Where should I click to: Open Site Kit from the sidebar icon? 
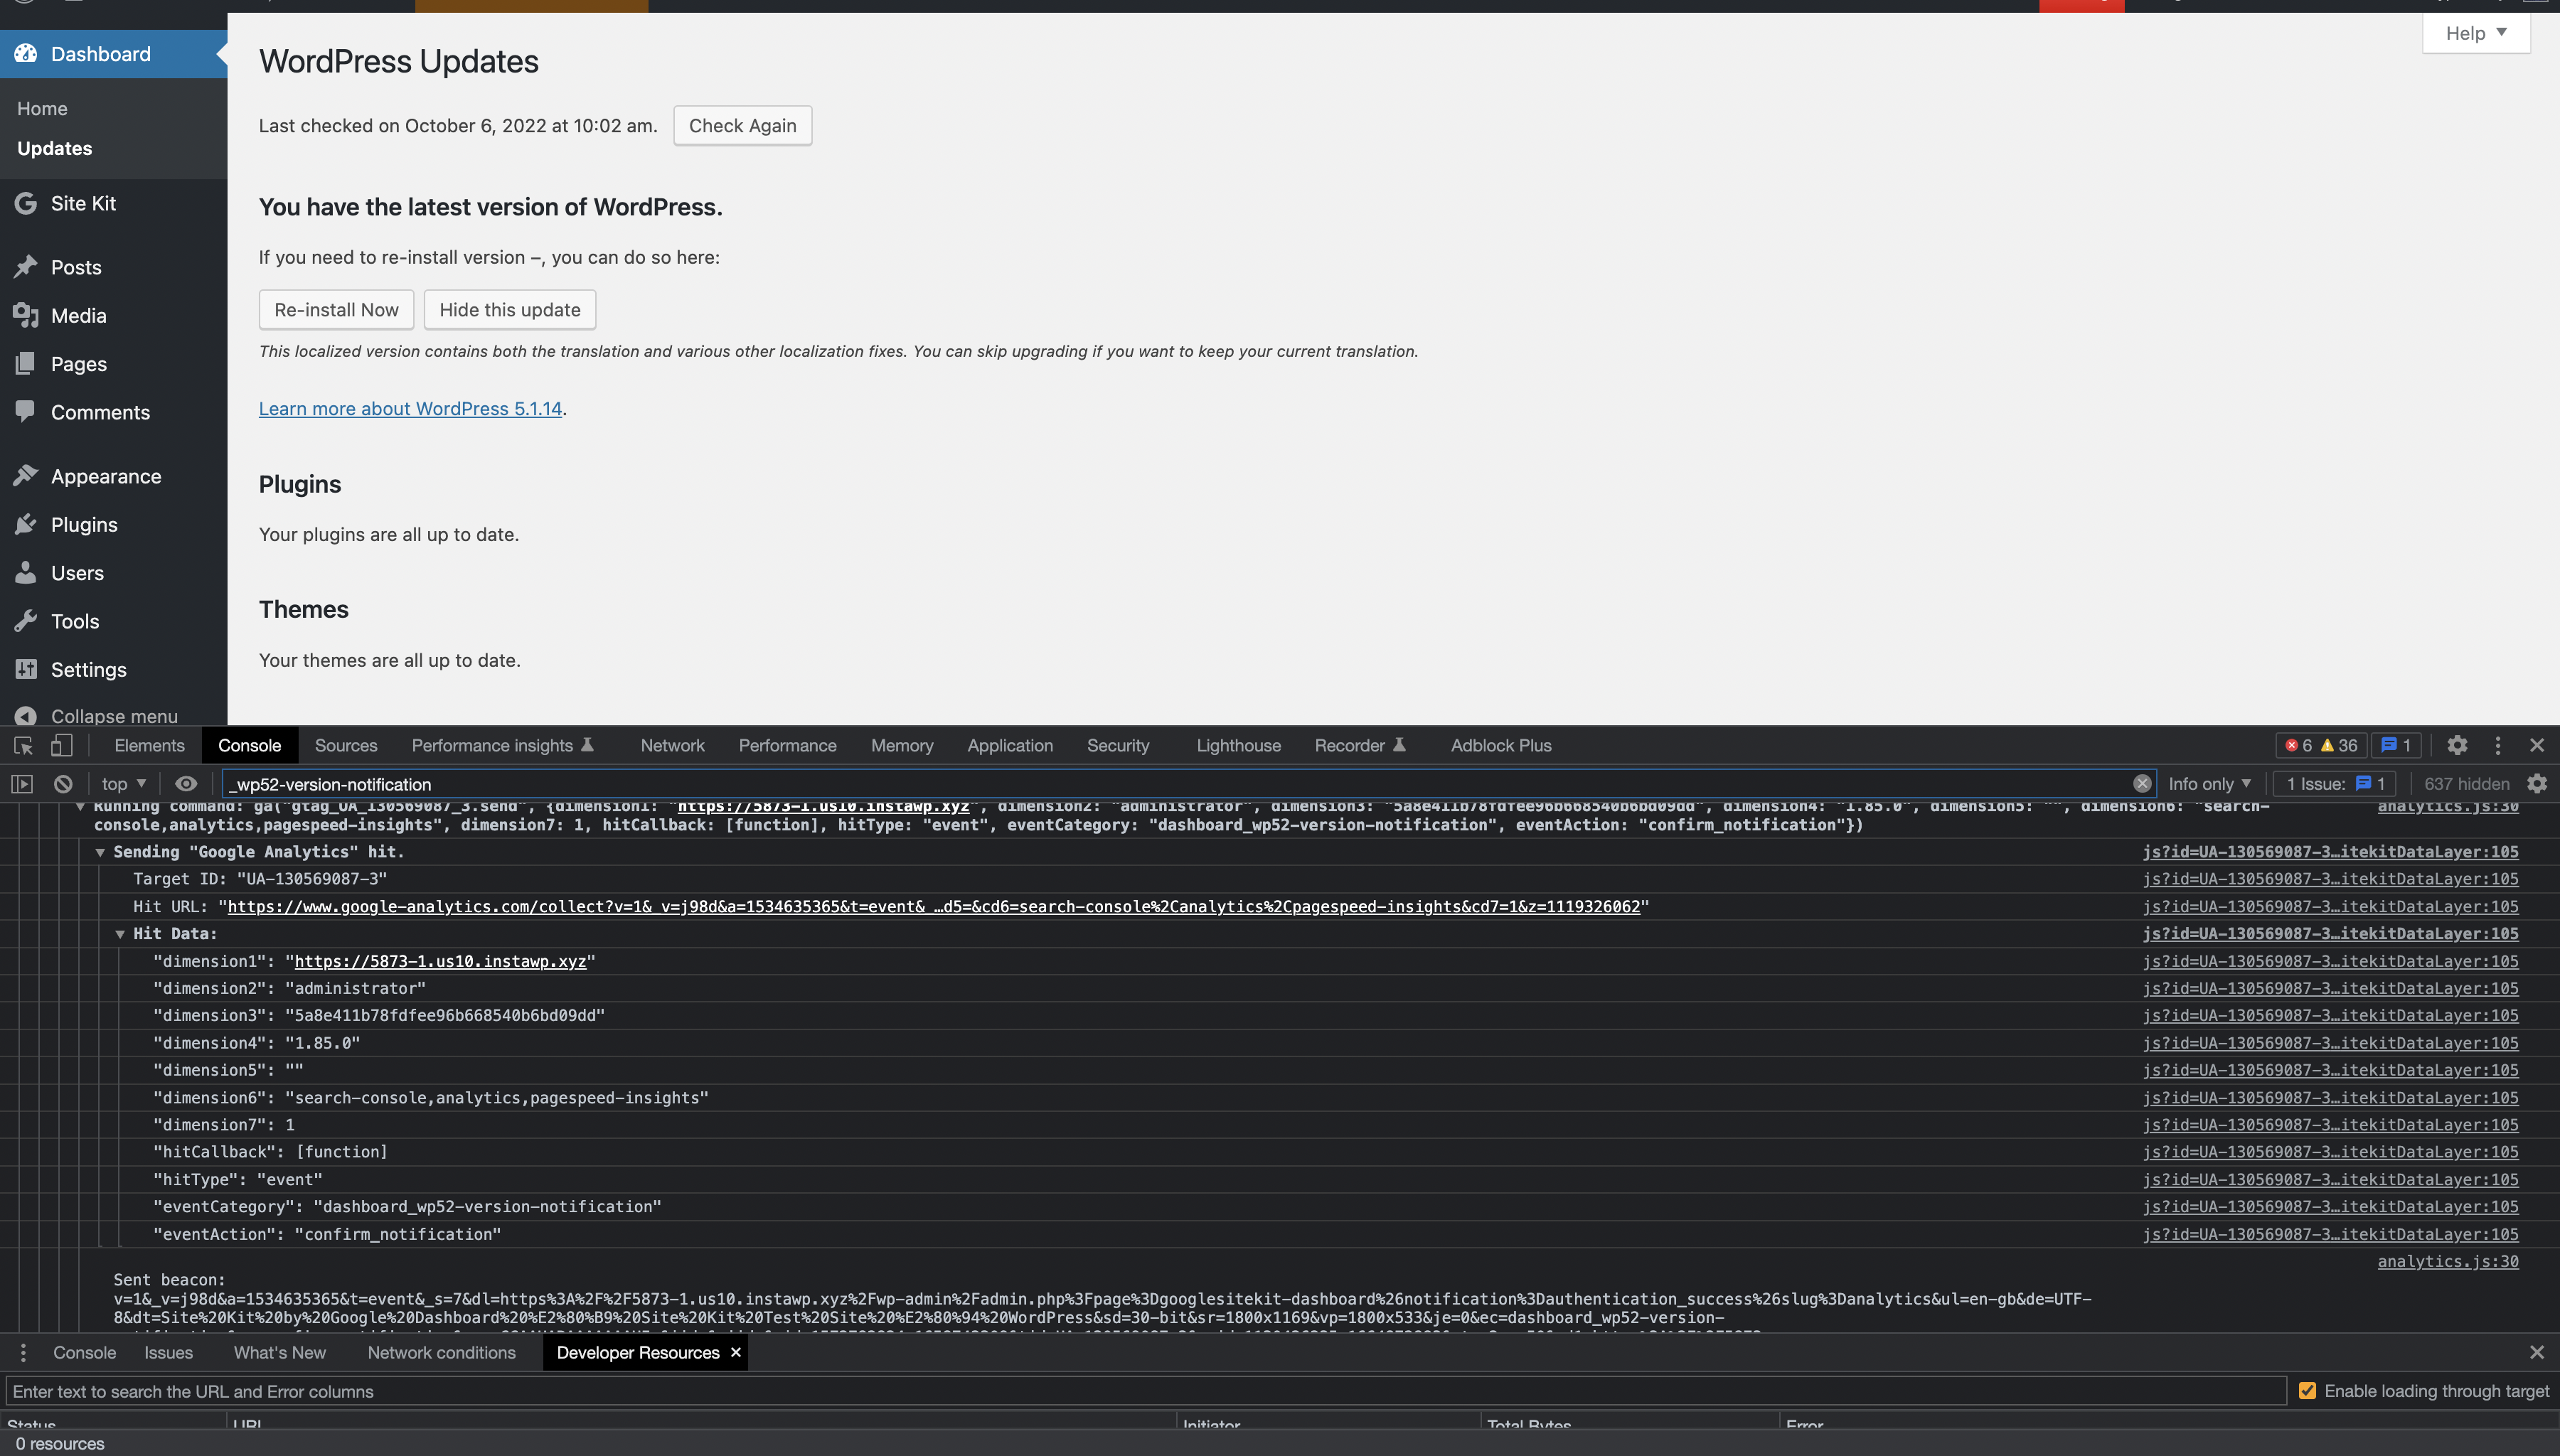tap(26, 203)
